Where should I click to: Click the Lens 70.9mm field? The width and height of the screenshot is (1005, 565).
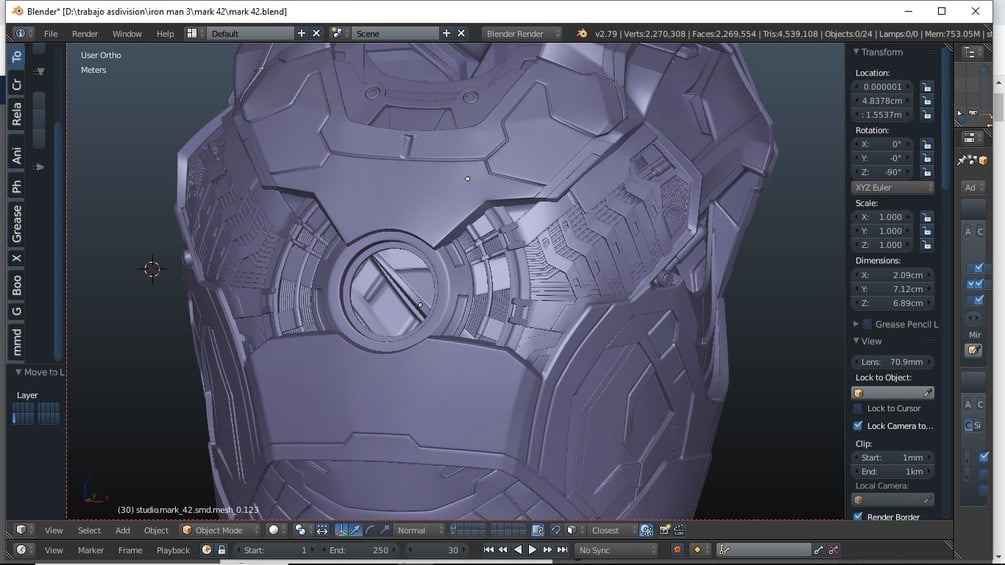click(892, 361)
